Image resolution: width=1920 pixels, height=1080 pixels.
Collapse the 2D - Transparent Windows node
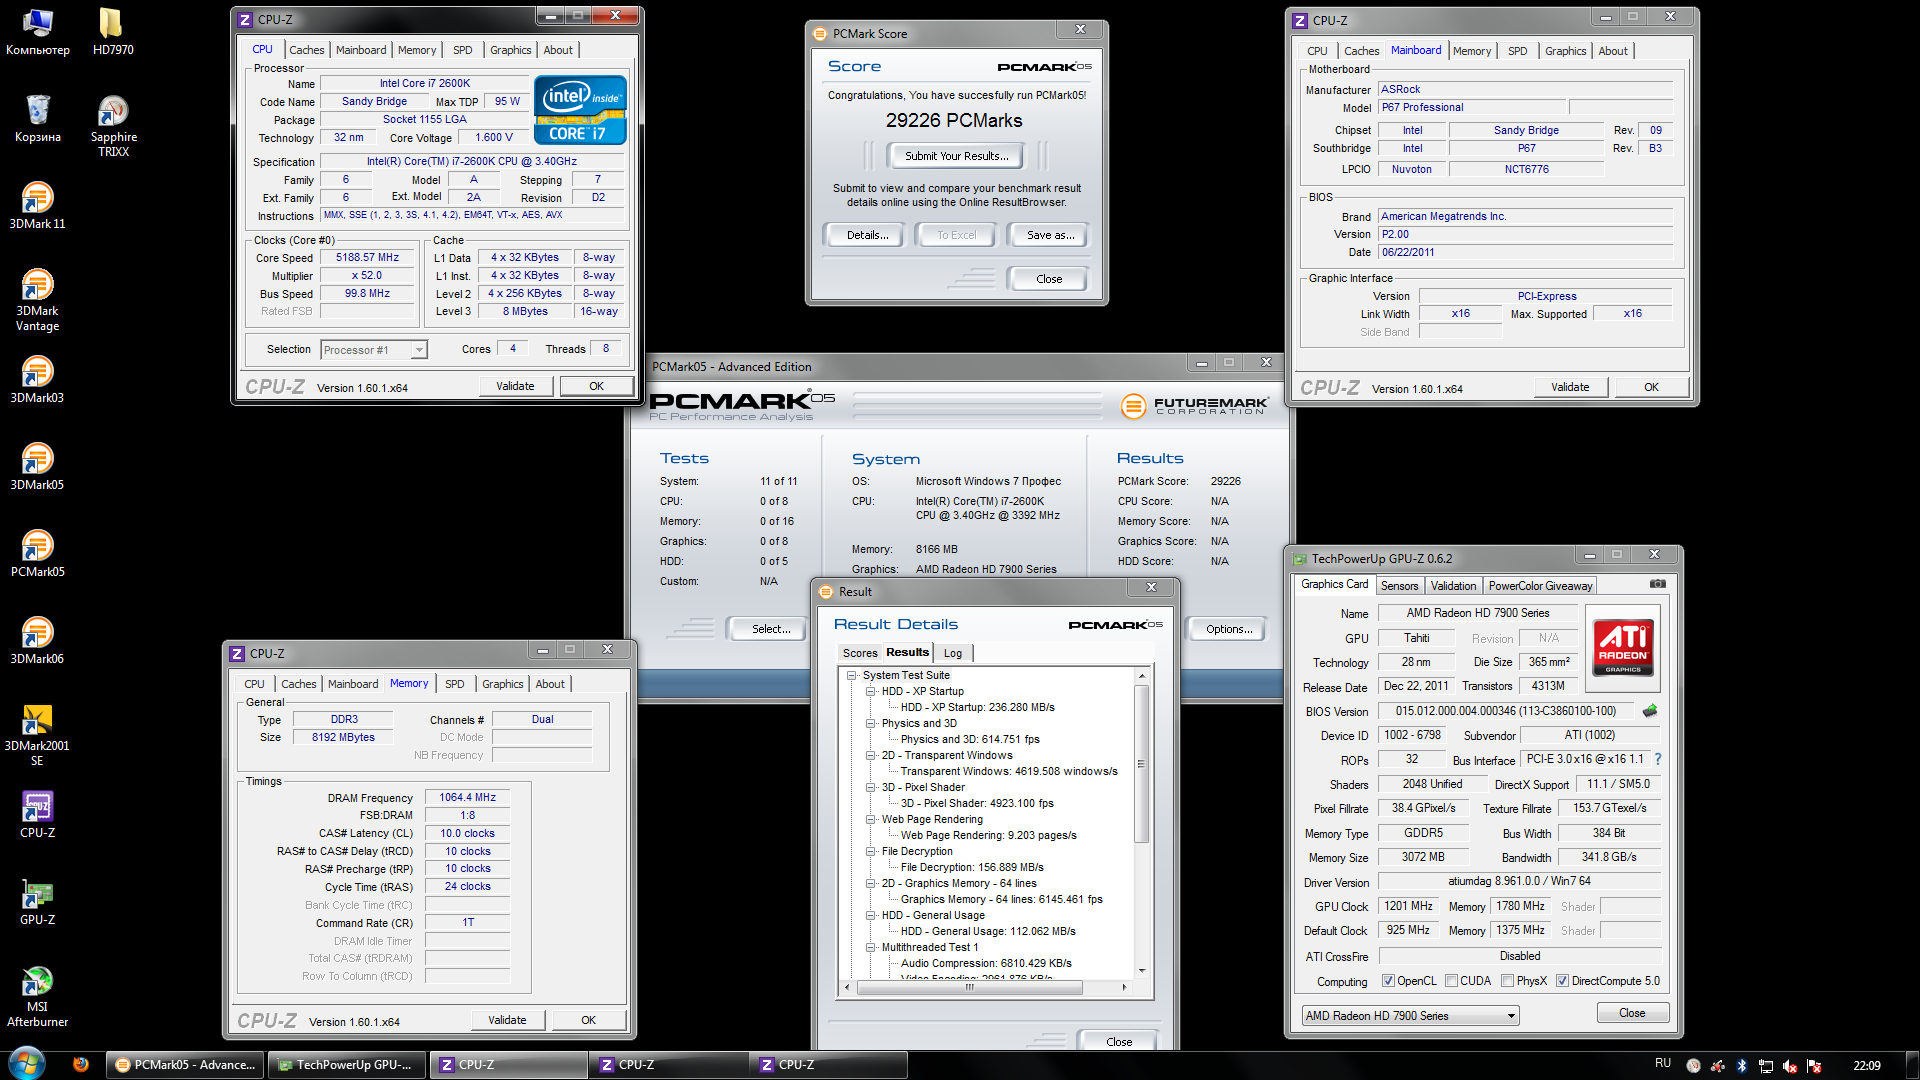[871, 756]
